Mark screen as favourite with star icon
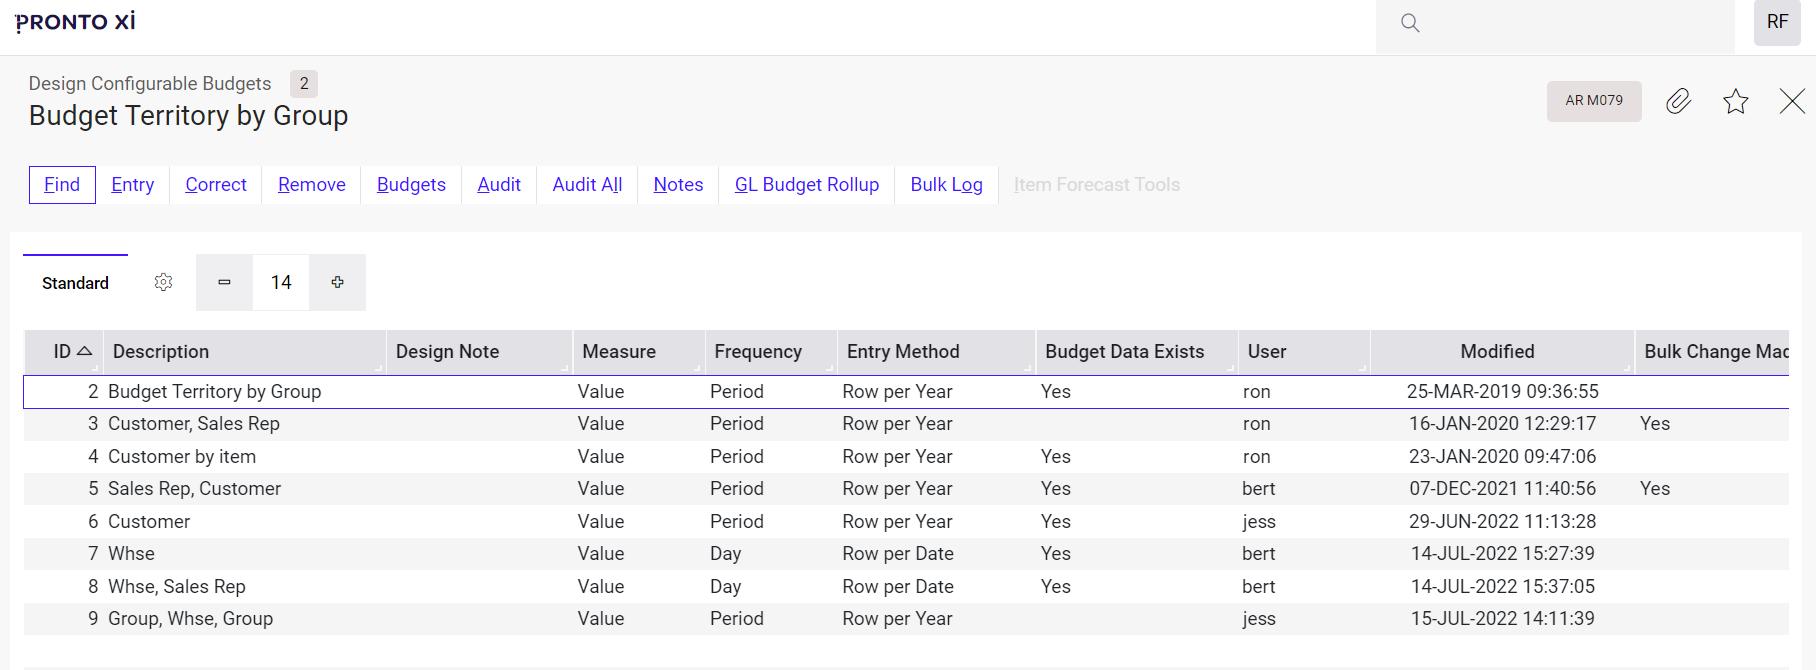The height and width of the screenshot is (670, 1816). pos(1736,101)
